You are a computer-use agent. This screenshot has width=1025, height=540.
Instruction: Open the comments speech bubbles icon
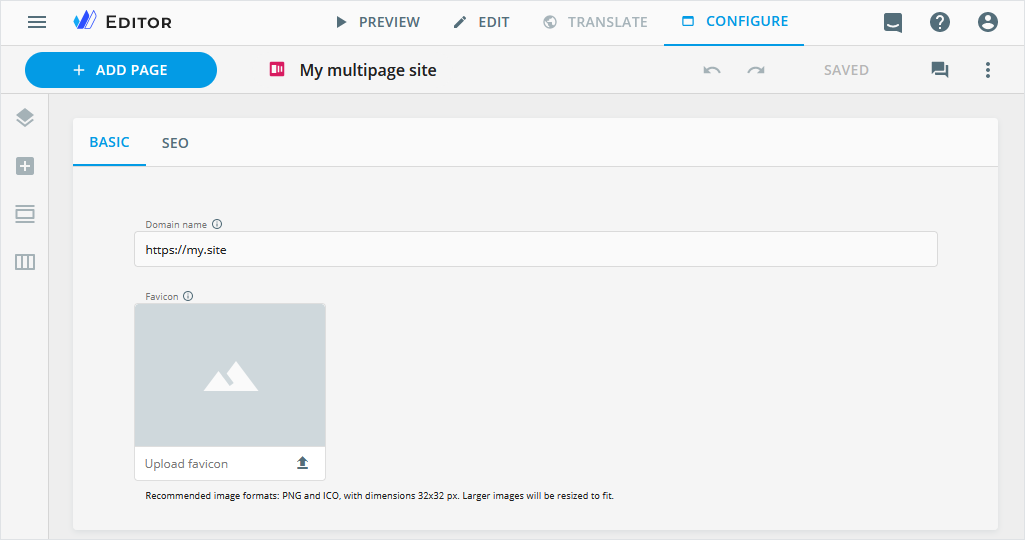pos(939,69)
